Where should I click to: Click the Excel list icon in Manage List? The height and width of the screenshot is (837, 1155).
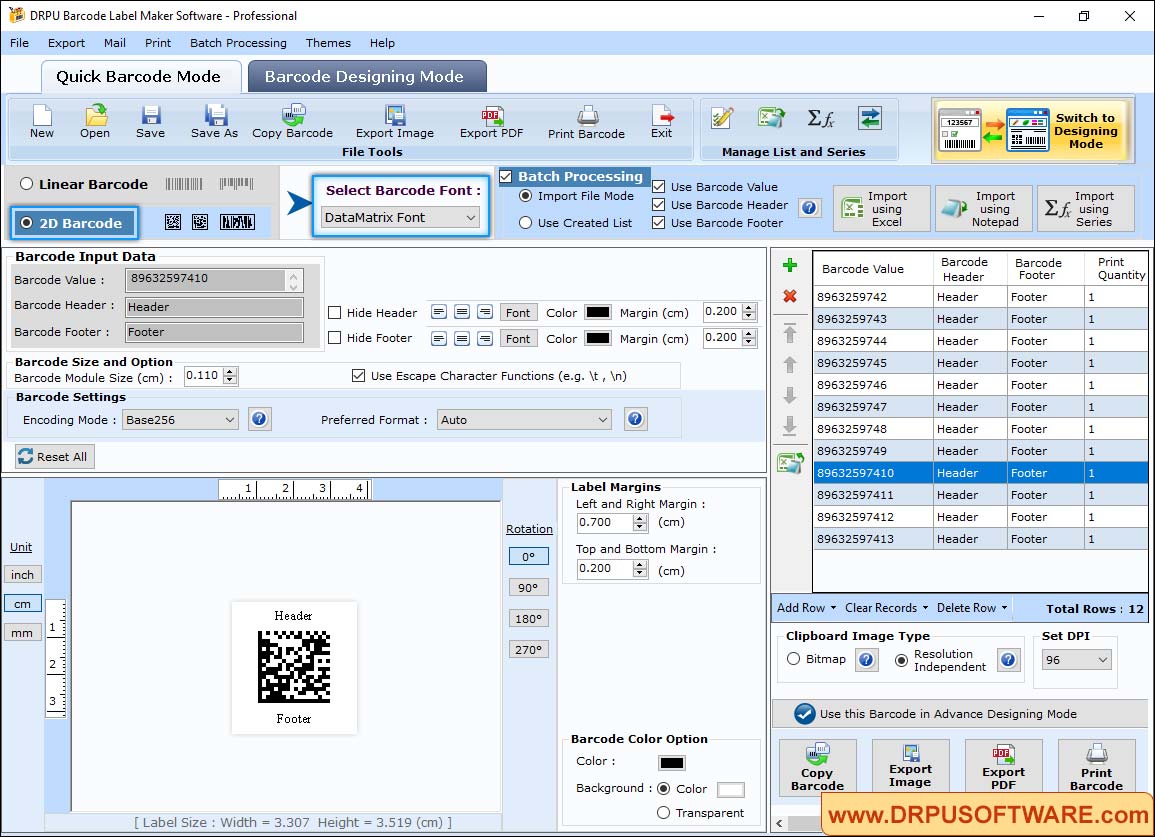(771, 118)
